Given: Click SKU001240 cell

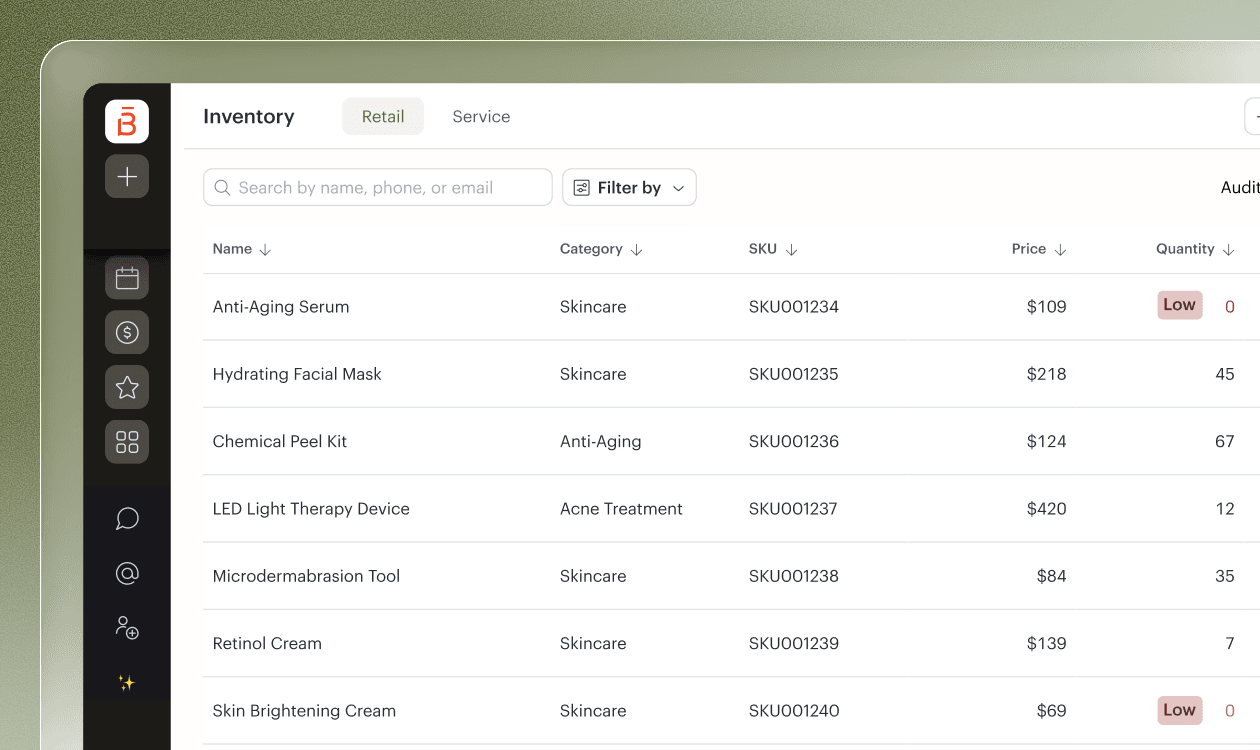Looking at the screenshot, I should coord(794,711).
